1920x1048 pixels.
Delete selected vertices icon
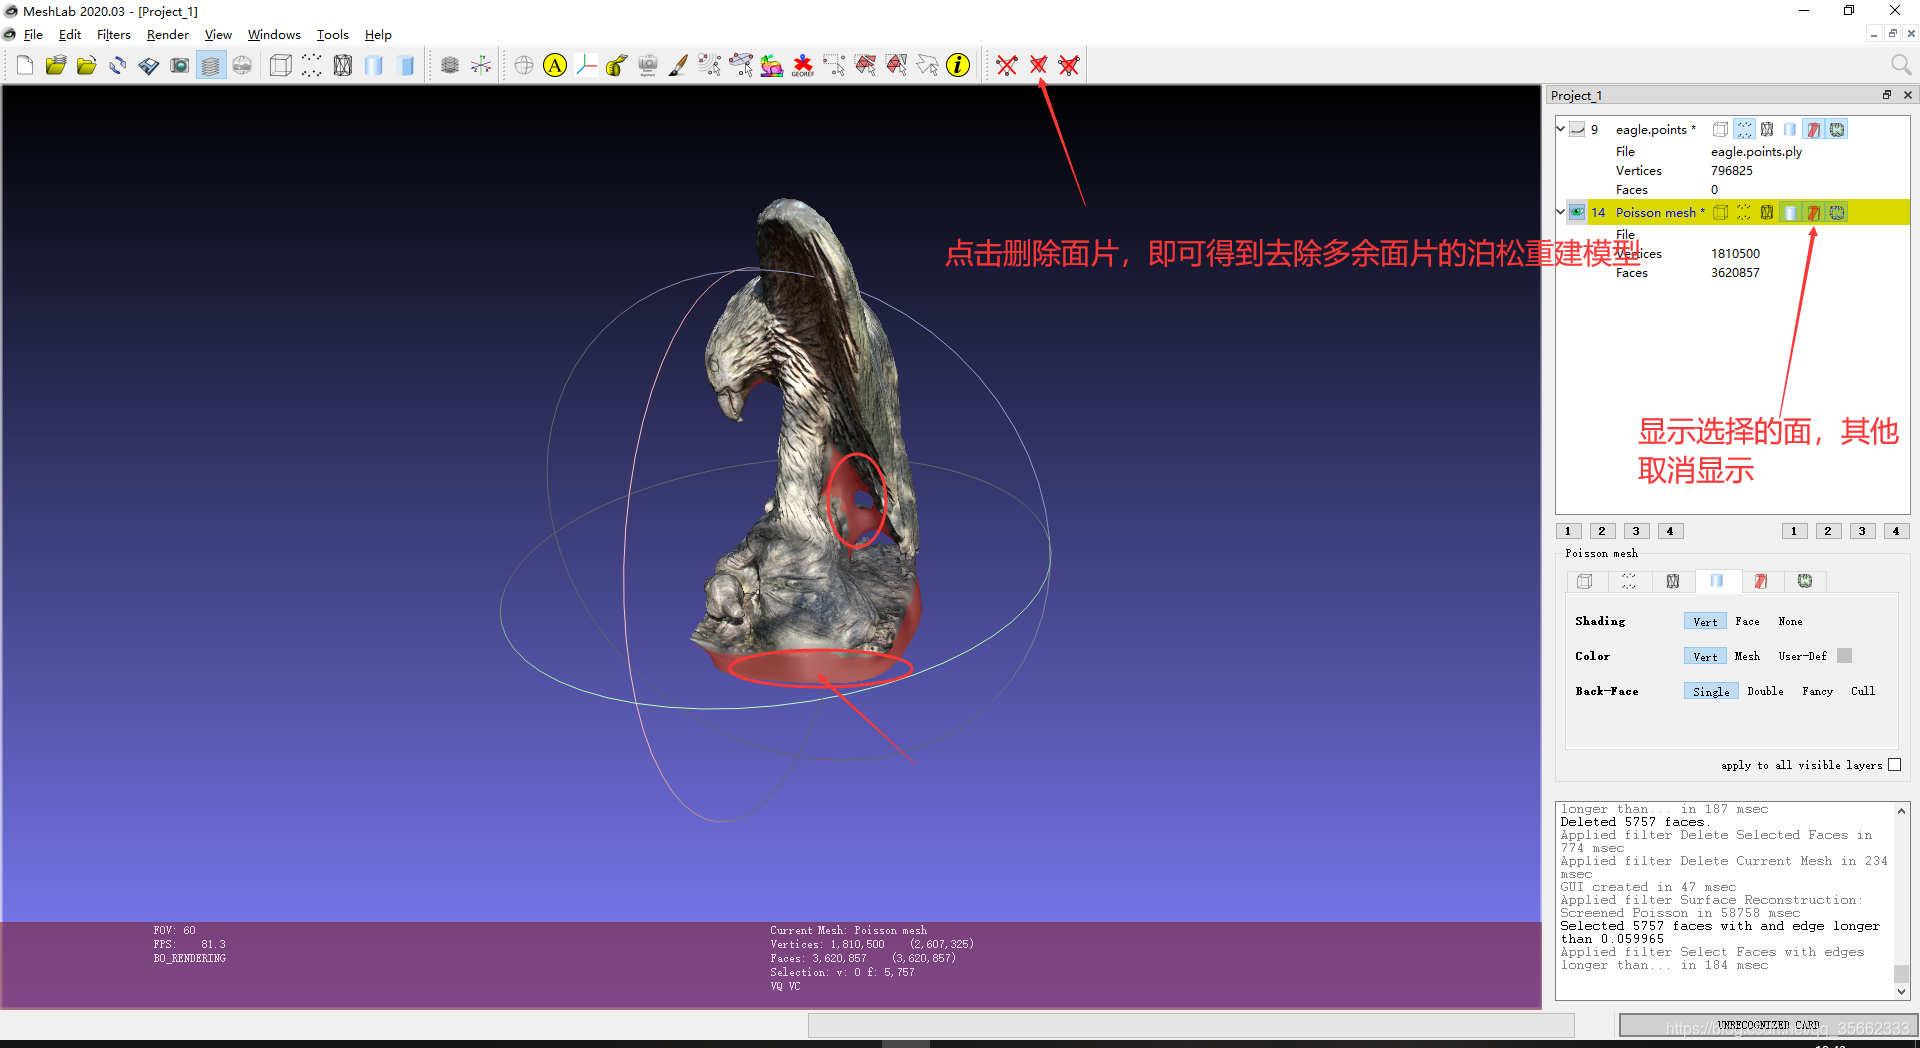pos(1007,66)
